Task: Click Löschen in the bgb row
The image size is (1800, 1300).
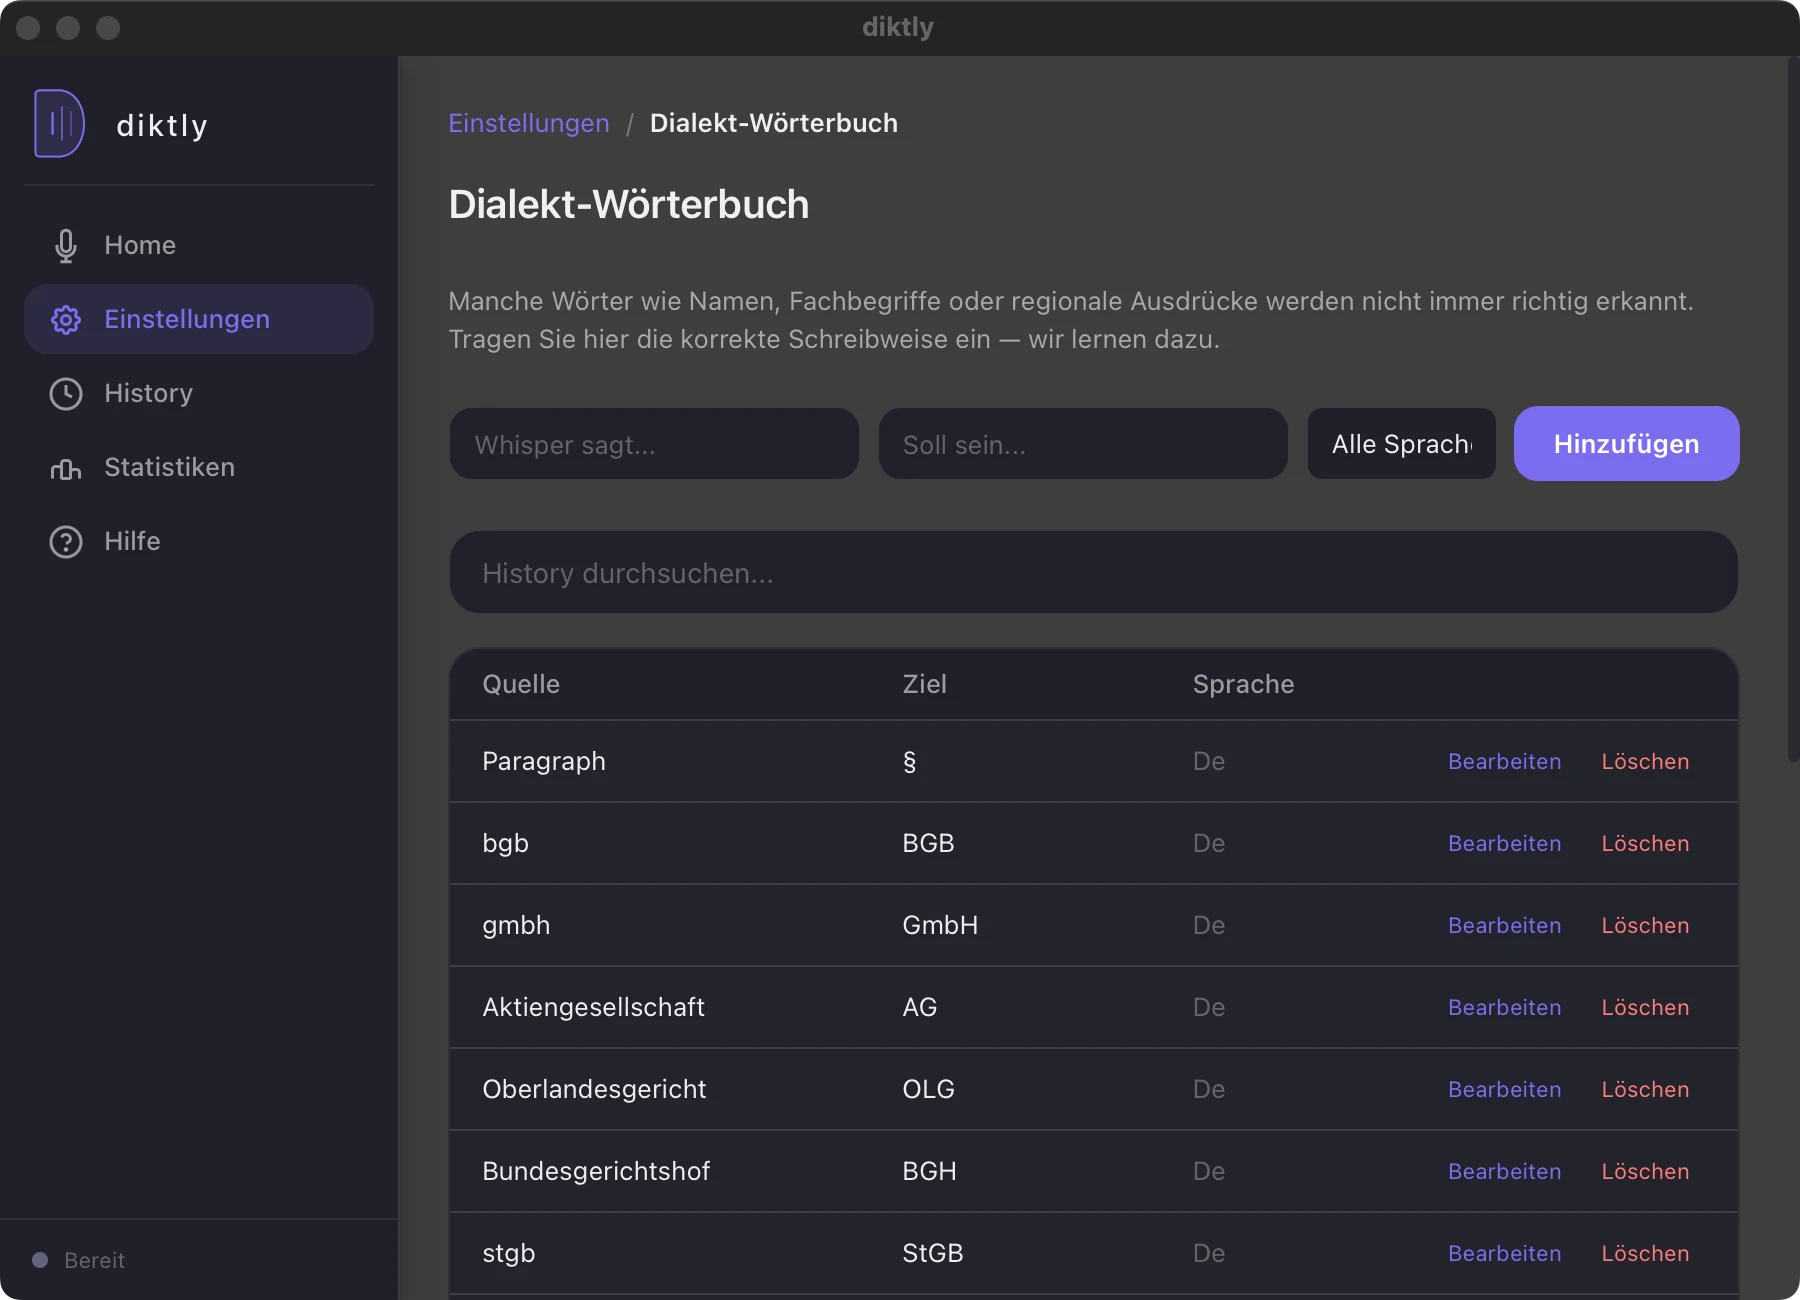Action: [x=1646, y=843]
